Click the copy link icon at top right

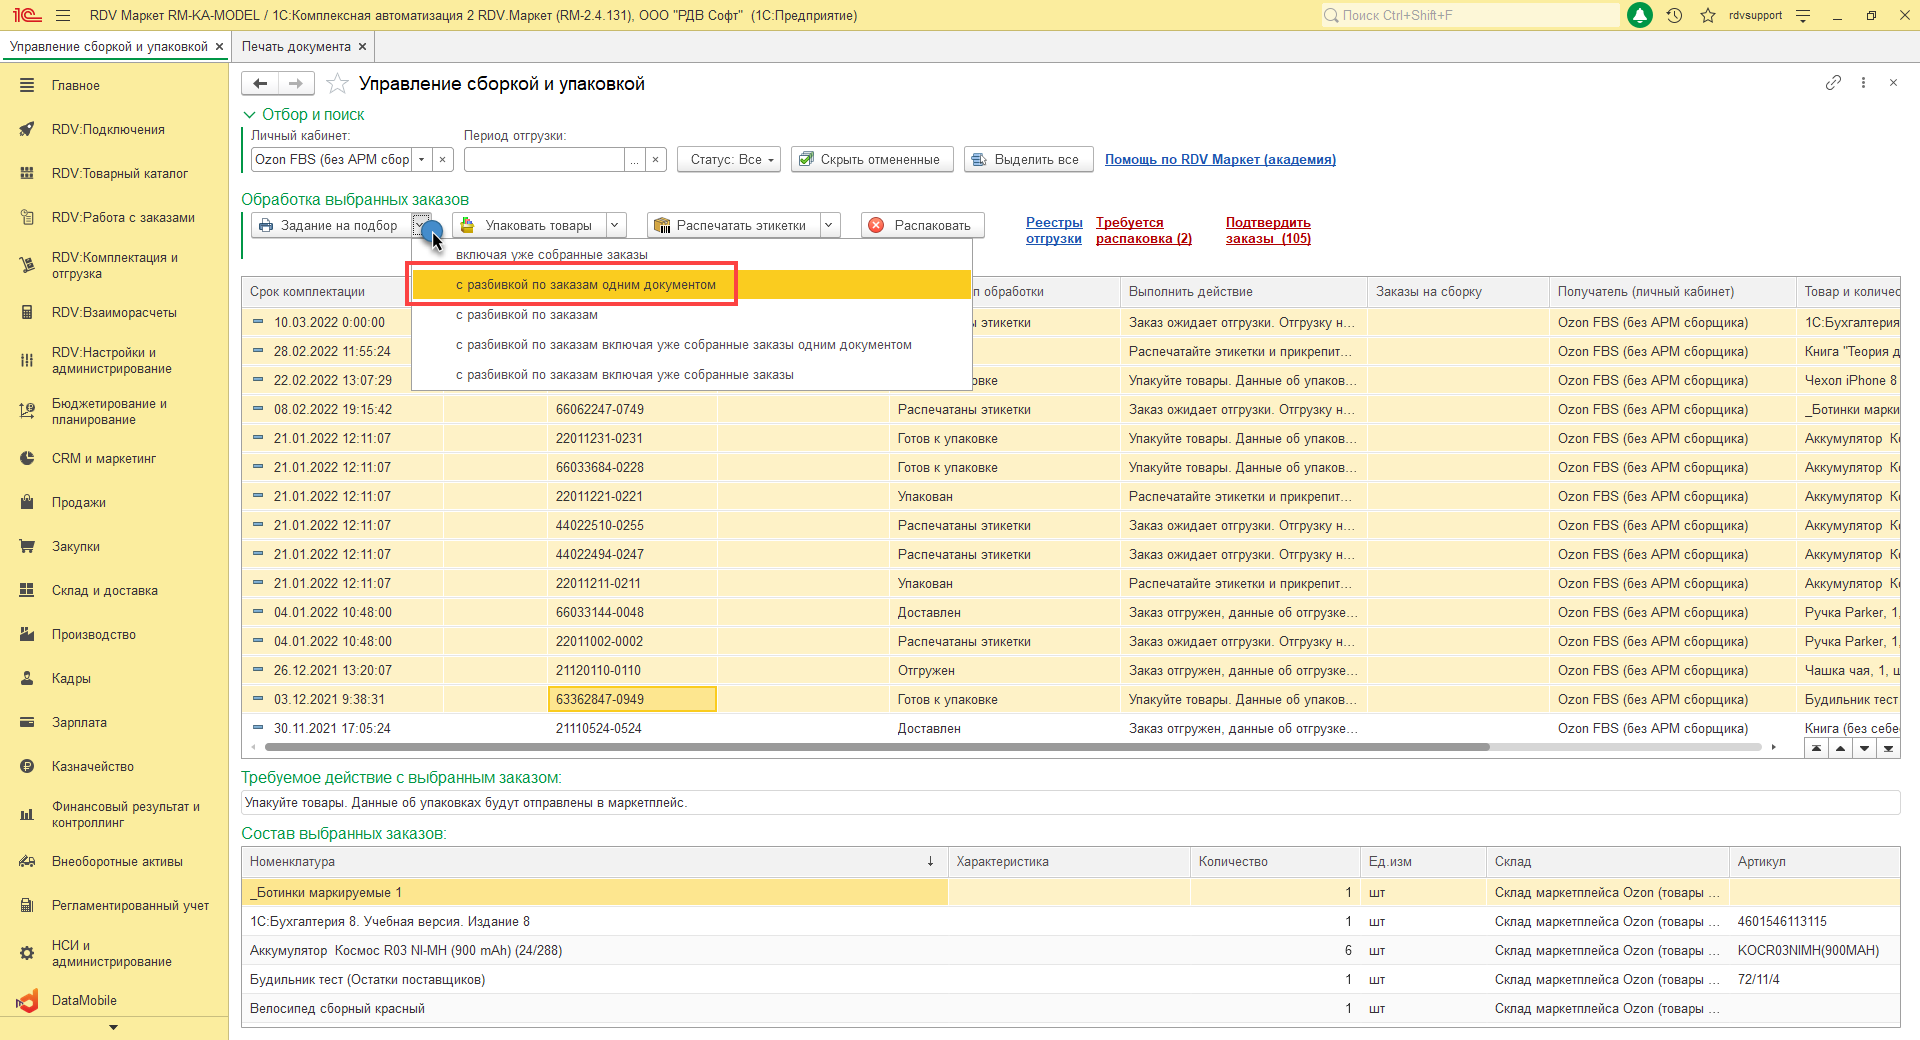click(x=1833, y=83)
